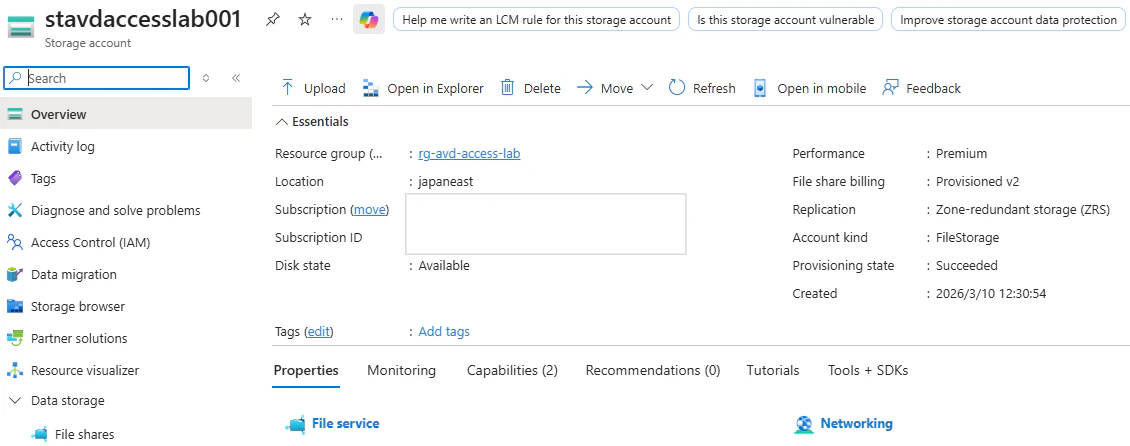Pin the storage account to dashboard
Image resolution: width=1130 pixels, height=446 pixels.
[x=273, y=19]
